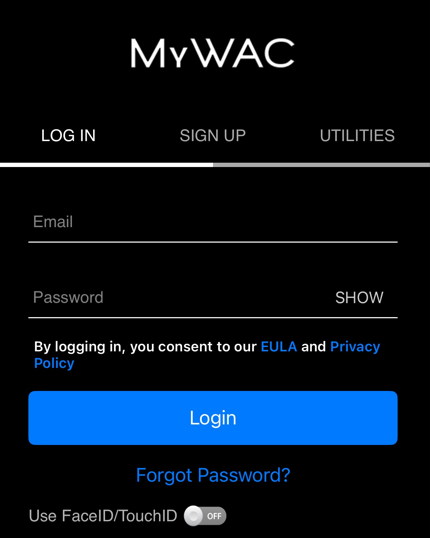
Task: Tap the round knob of the OFF switch
Action: tap(194, 516)
